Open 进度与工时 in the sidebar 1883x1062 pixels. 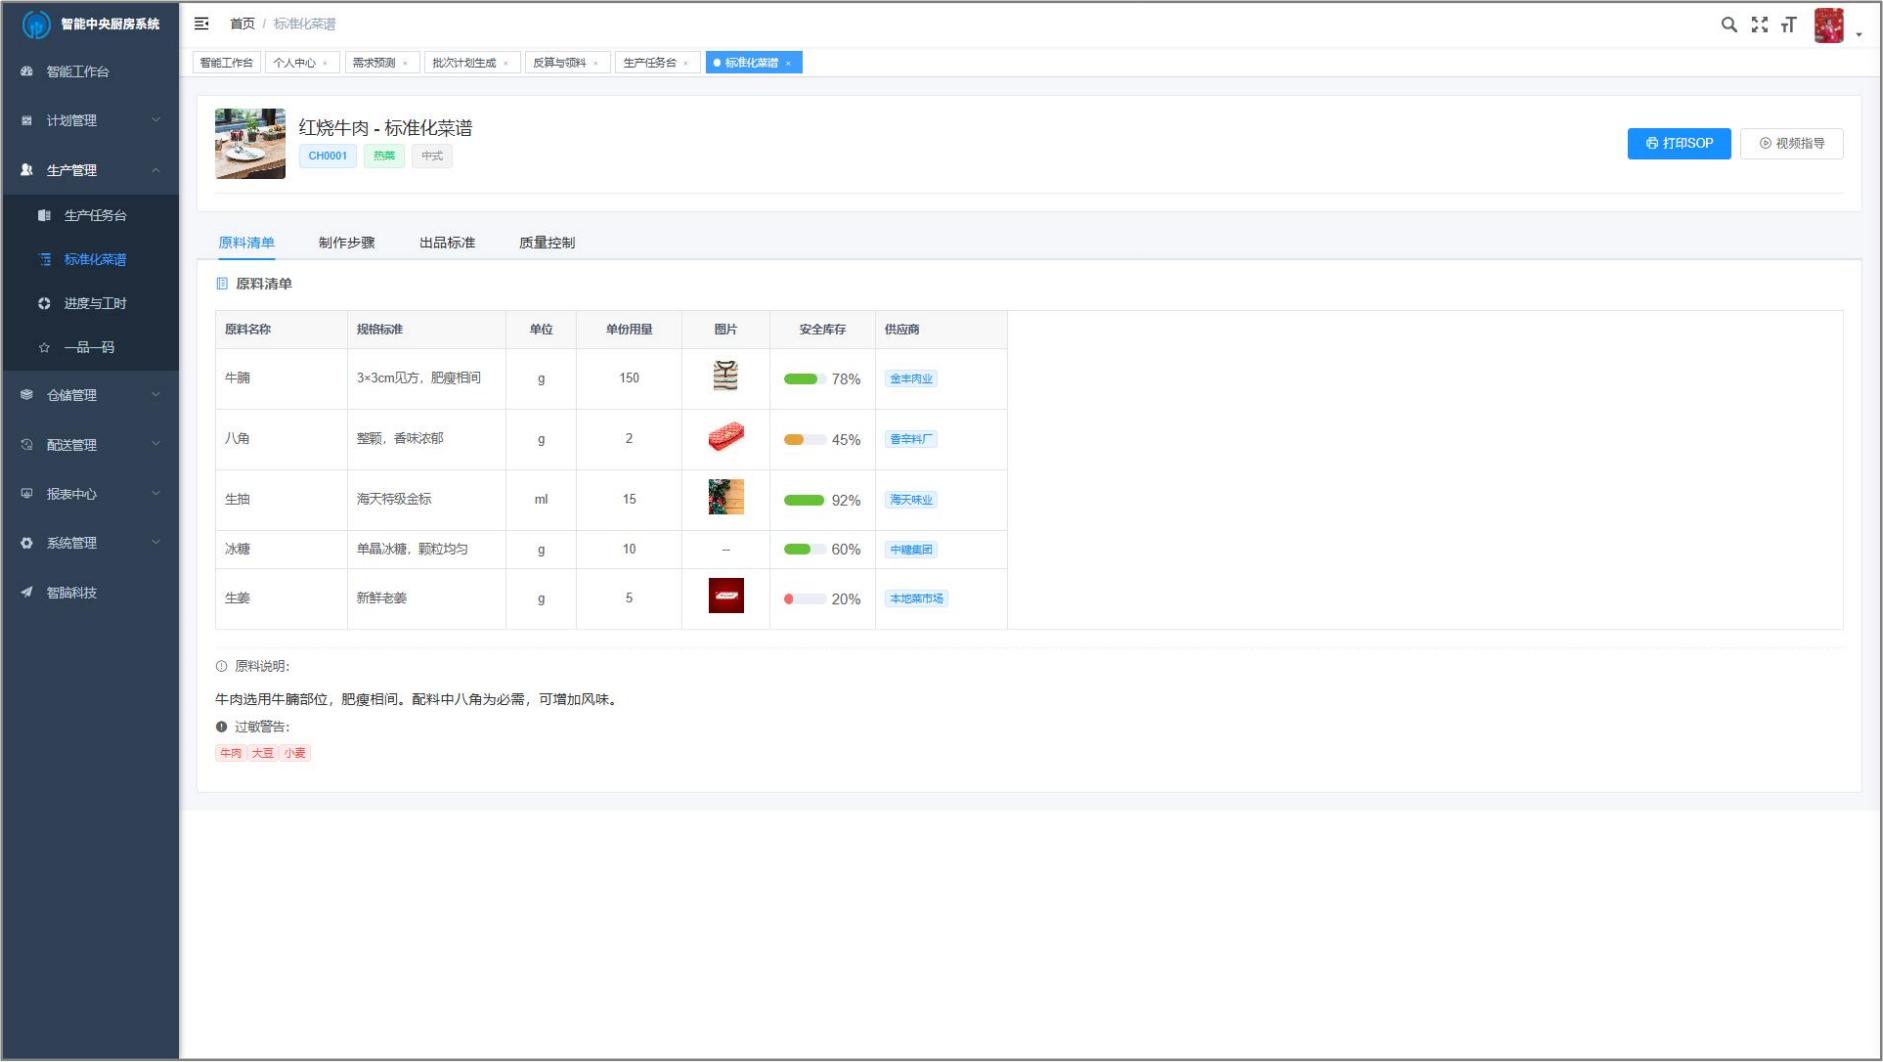(x=95, y=304)
